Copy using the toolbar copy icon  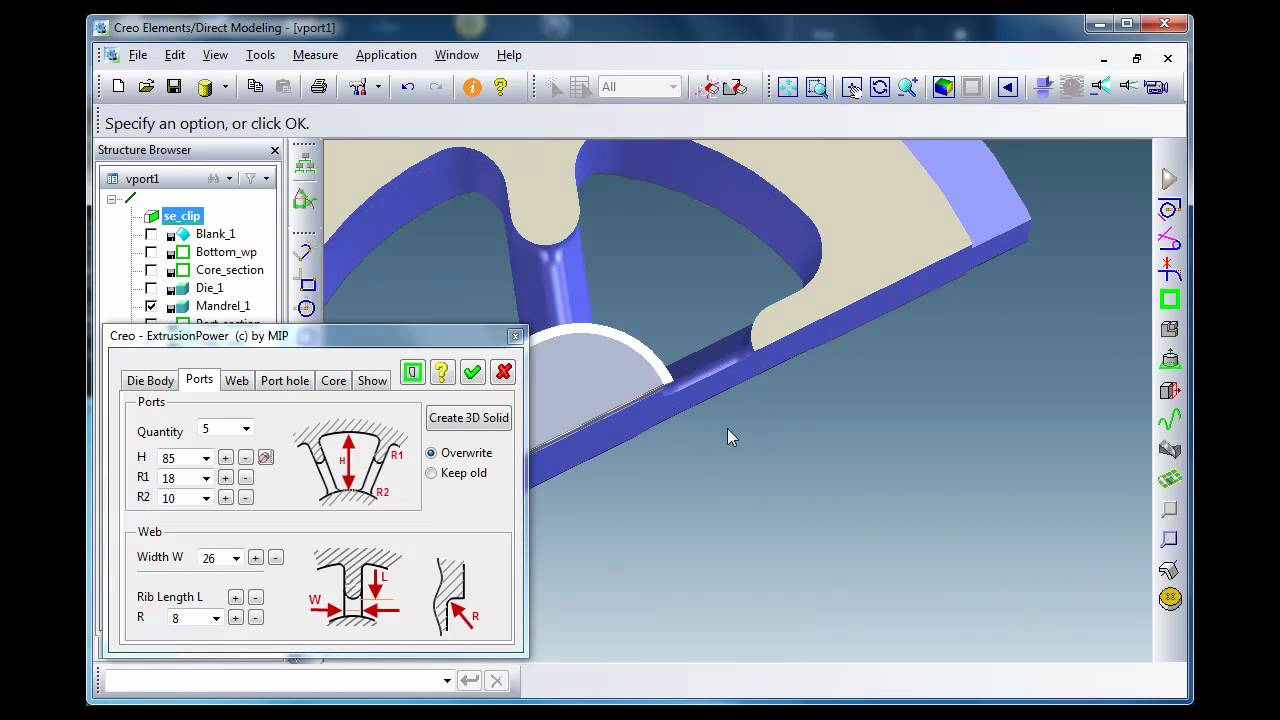pos(255,87)
